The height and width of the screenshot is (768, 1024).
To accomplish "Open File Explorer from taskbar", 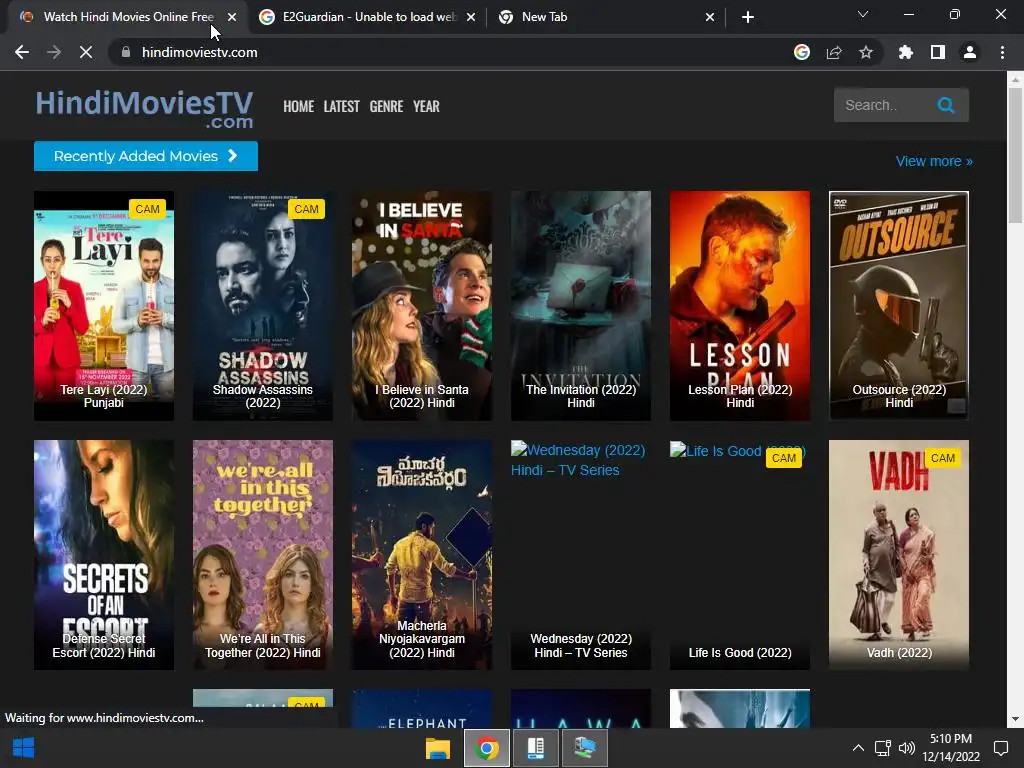I will pyautogui.click(x=438, y=748).
